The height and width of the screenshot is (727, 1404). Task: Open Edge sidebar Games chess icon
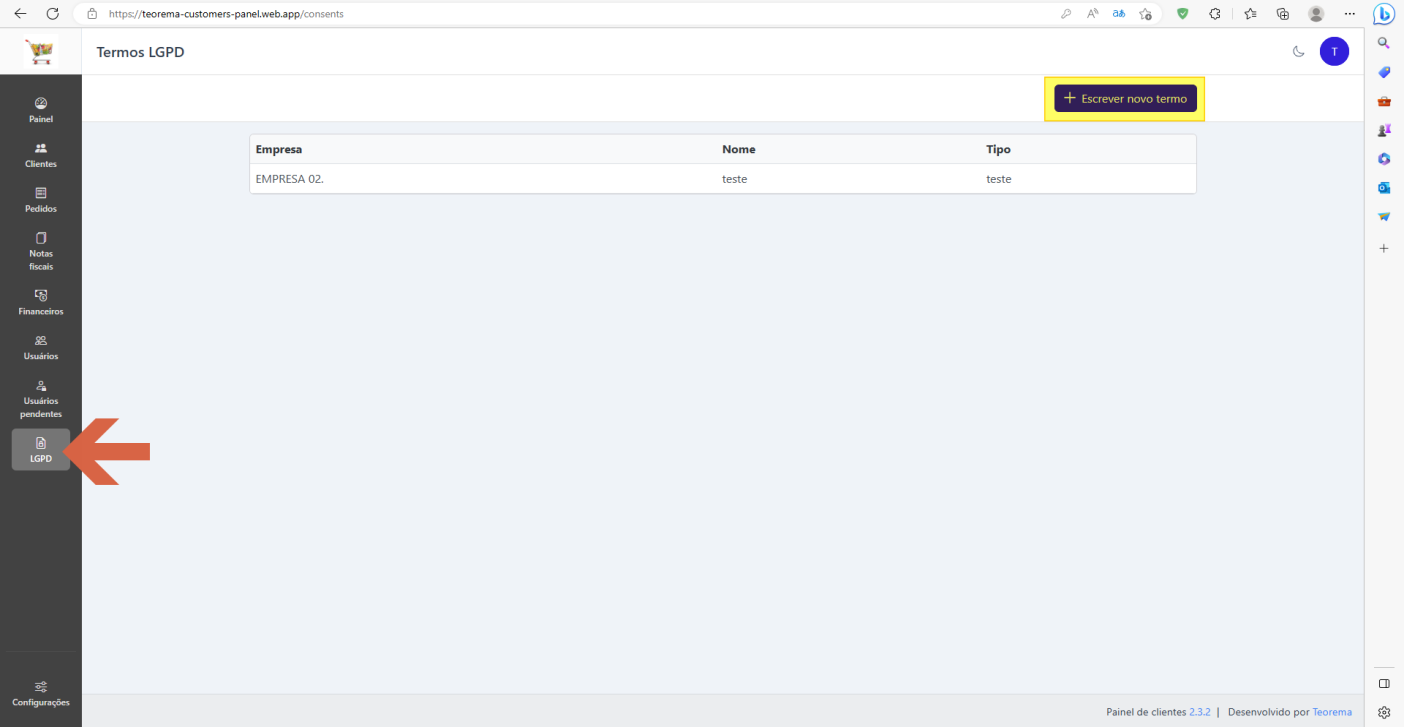tap(1384, 130)
